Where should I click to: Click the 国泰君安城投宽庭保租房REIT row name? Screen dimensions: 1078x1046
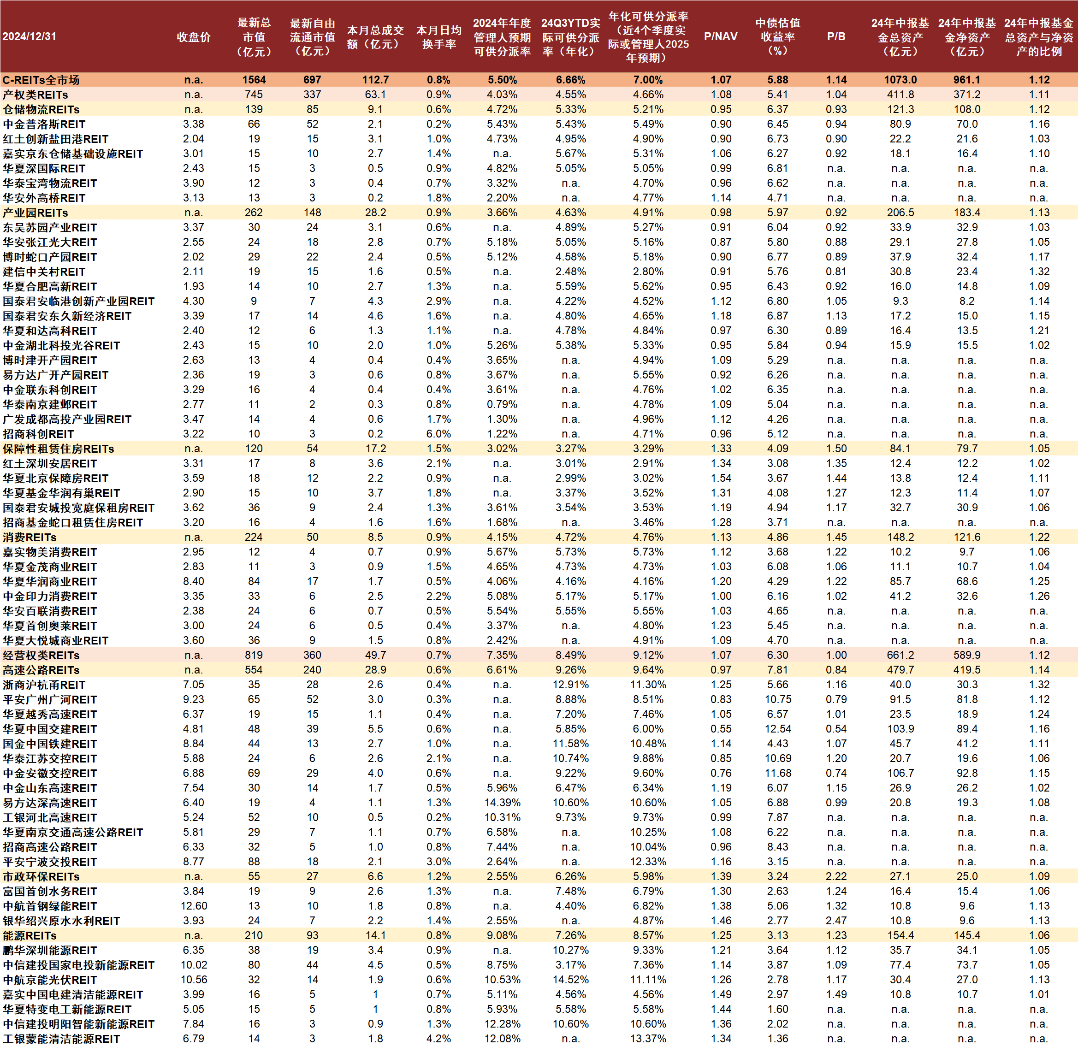(78, 508)
